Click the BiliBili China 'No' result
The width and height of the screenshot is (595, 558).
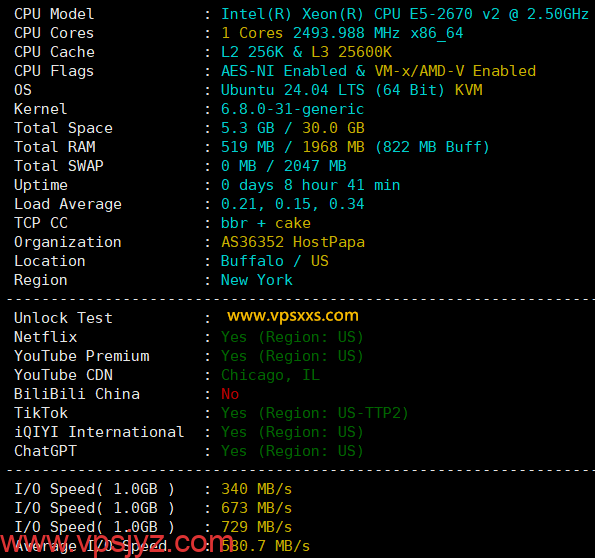point(230,394)
